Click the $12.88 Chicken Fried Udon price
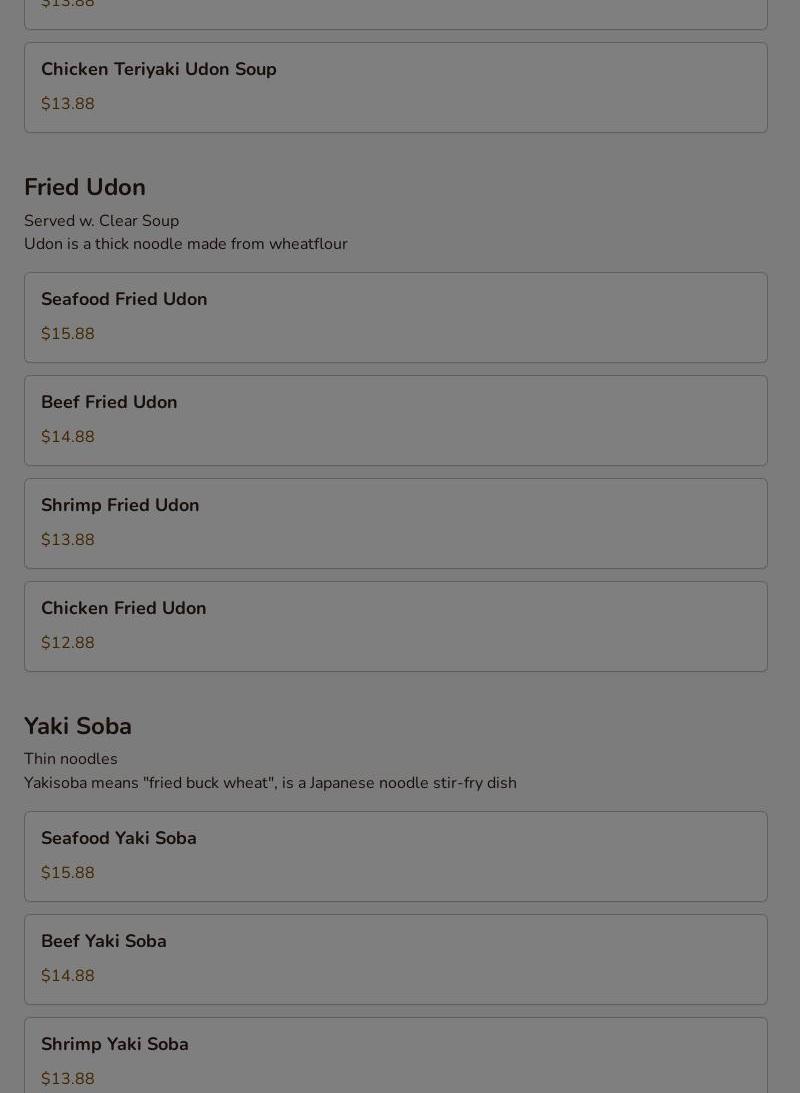800x1093 pixels. [x=68, y=643]
